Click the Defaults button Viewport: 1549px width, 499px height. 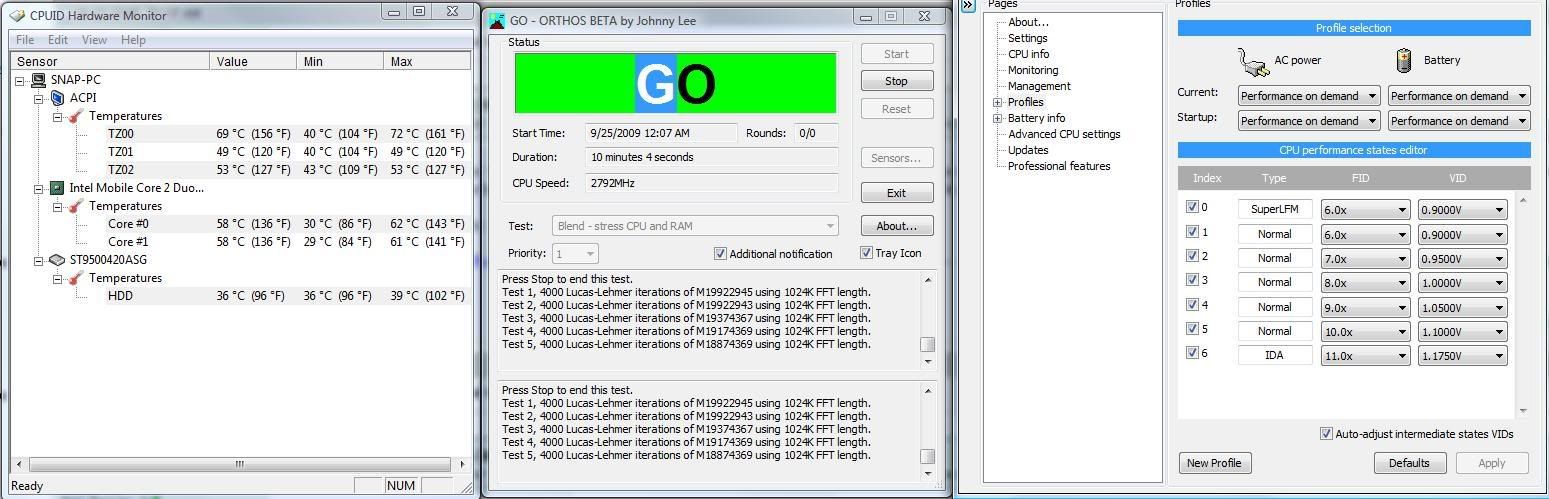(x=1409, y=463)
